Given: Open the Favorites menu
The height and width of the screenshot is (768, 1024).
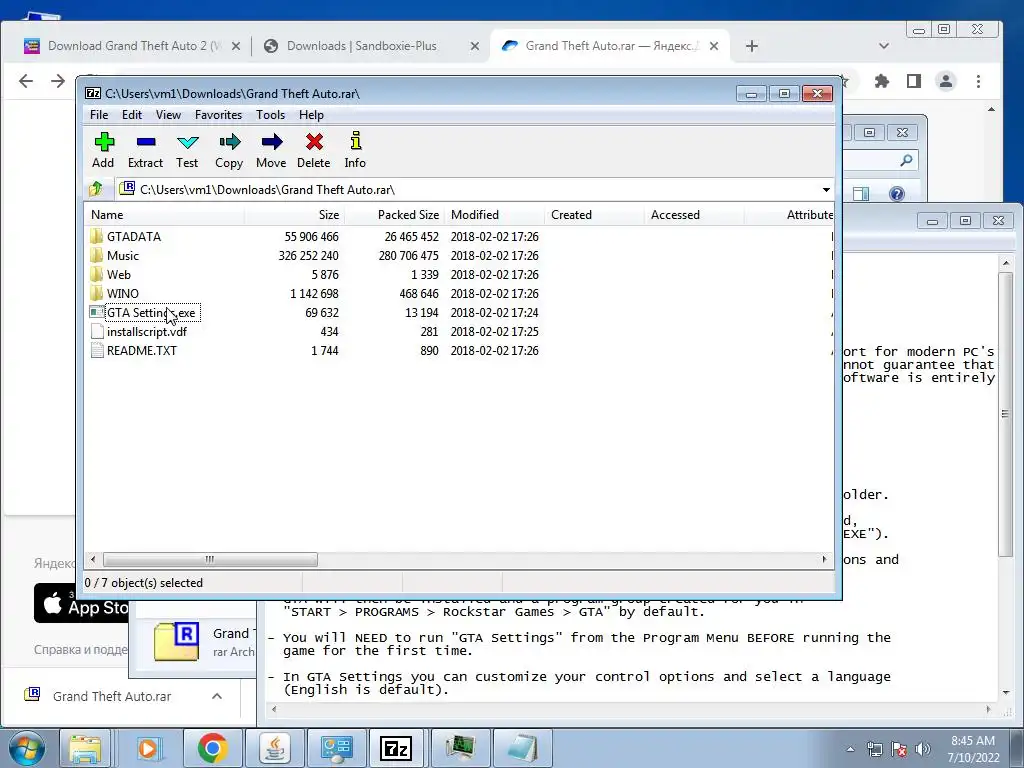Looking at the screenshot, I should pyautogui.click(x=218, y=115).
